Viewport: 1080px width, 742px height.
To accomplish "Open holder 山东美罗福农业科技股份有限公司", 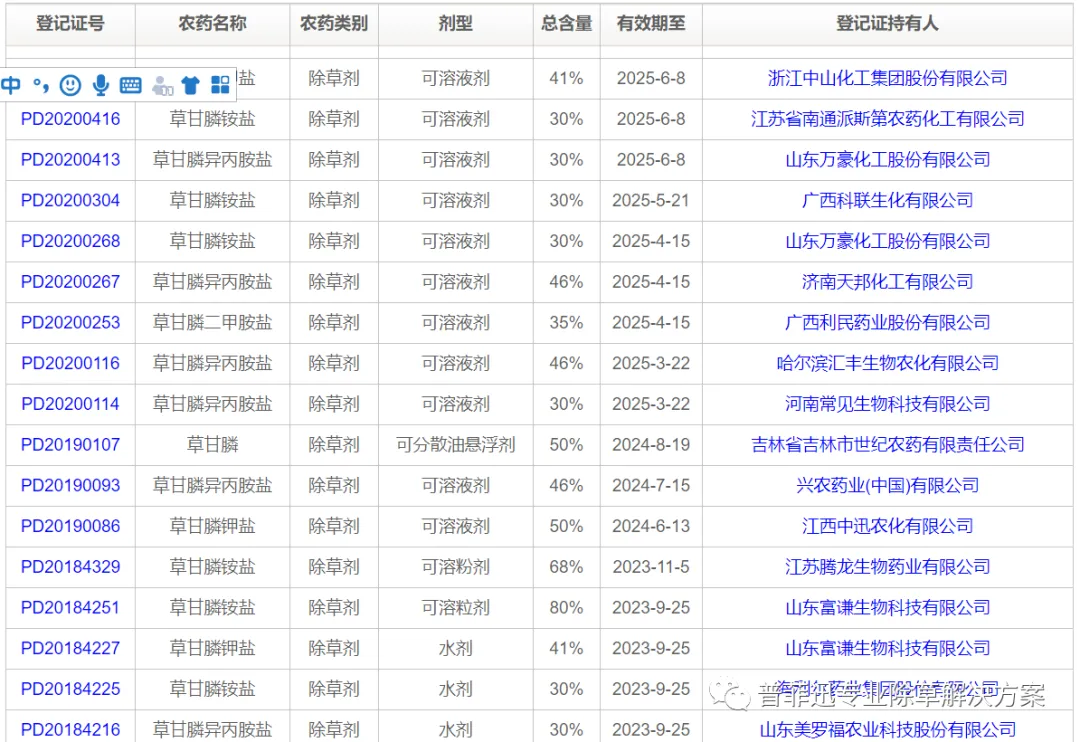I will click(887, 729).
